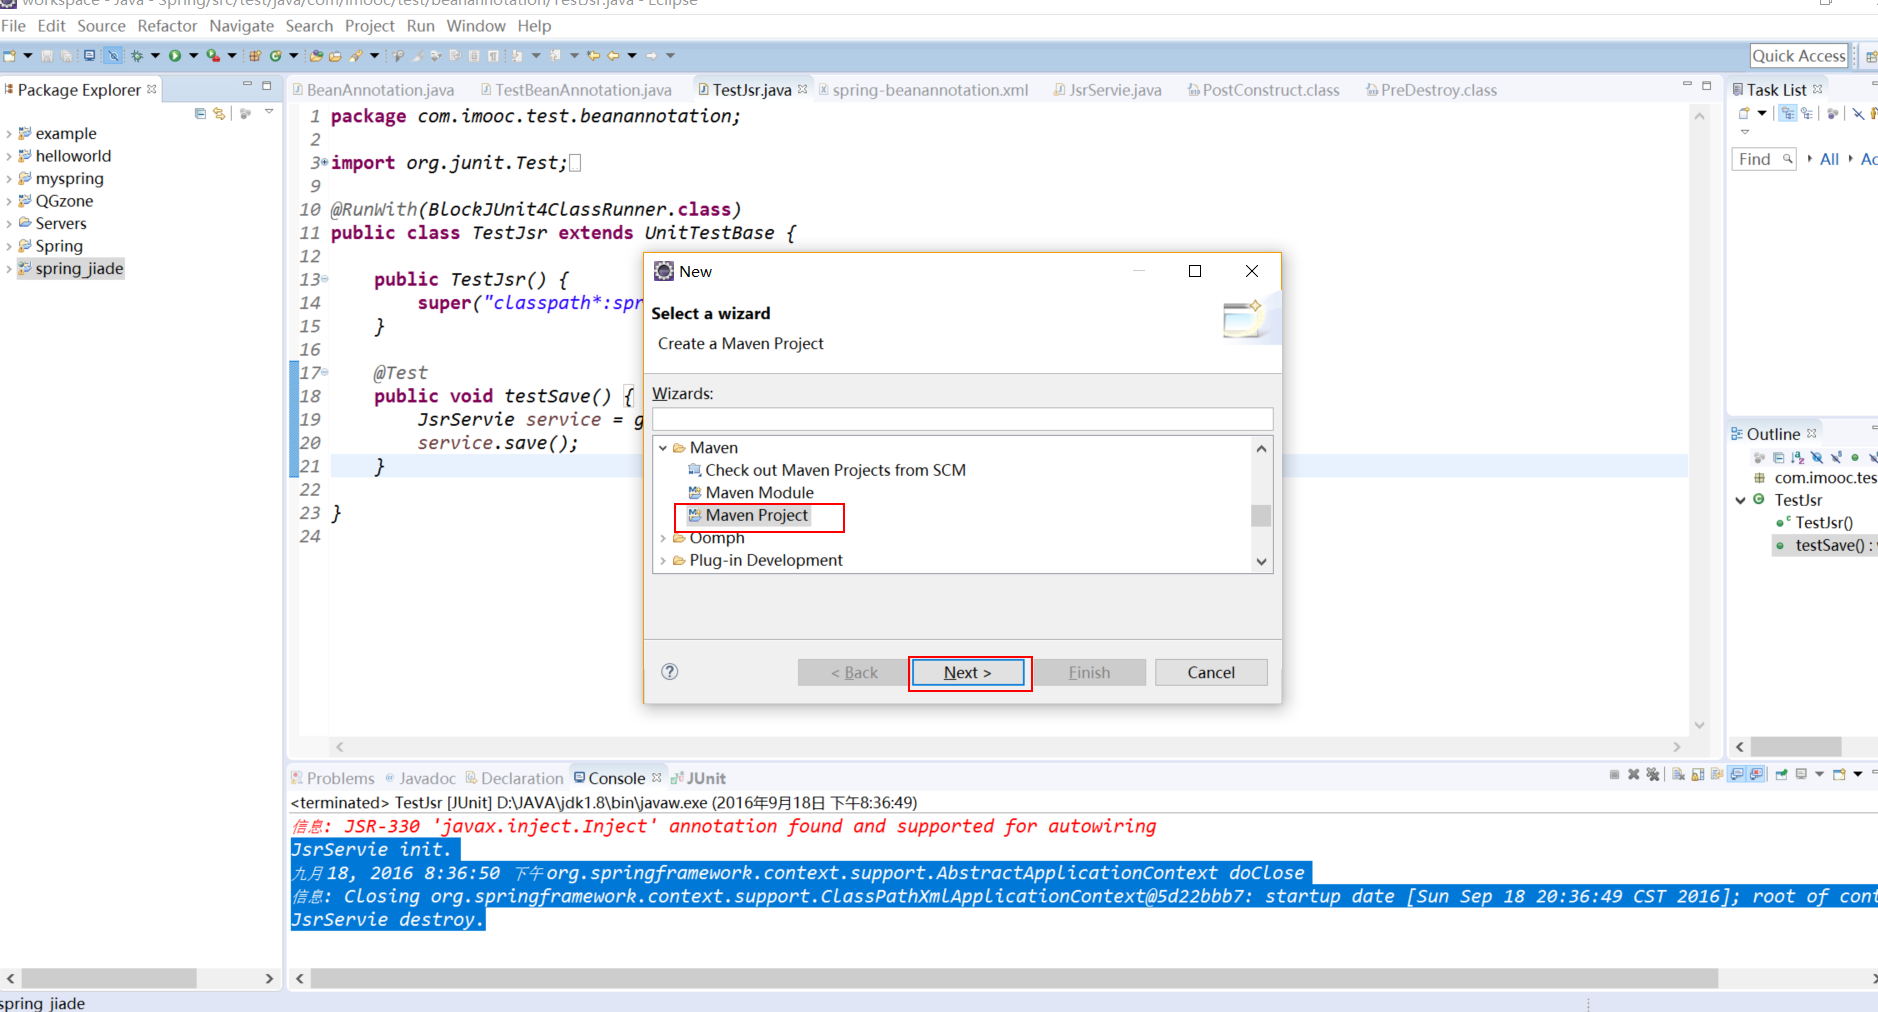Click the Console horizontal scrollbar
The image size is (1878, 1012).
1014,978
